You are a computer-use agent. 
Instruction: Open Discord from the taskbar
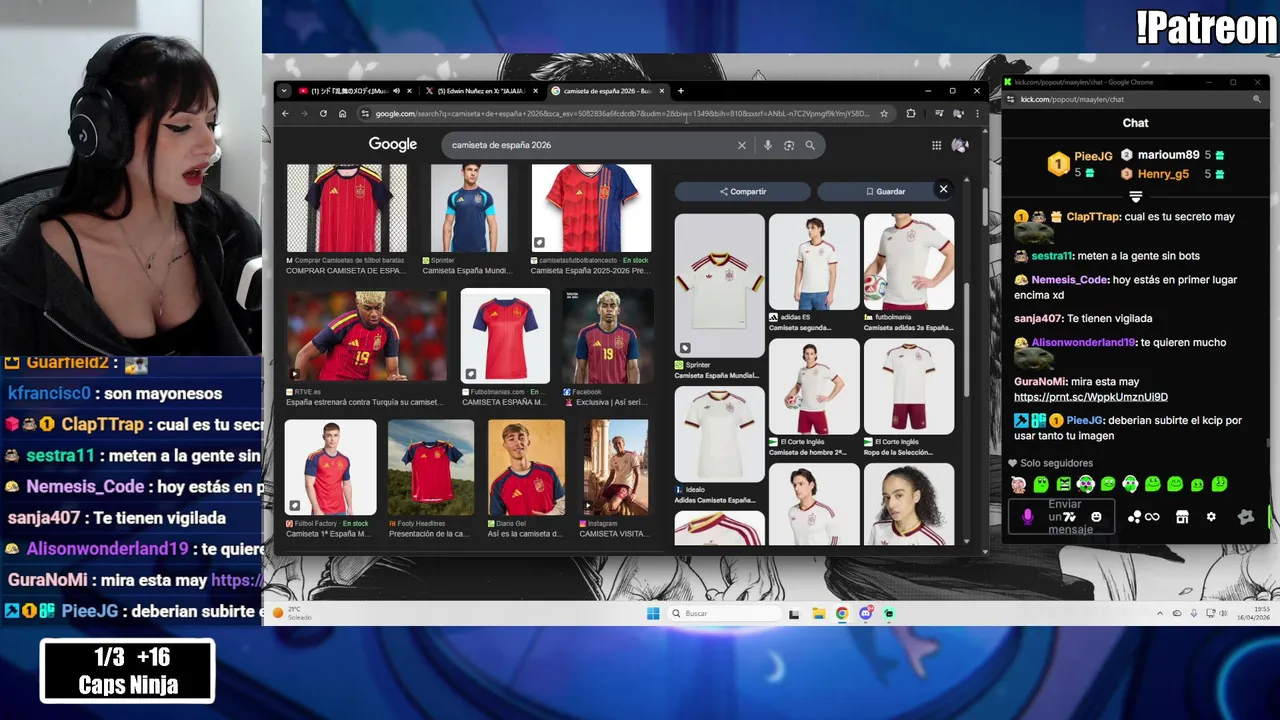pos(865,613)
